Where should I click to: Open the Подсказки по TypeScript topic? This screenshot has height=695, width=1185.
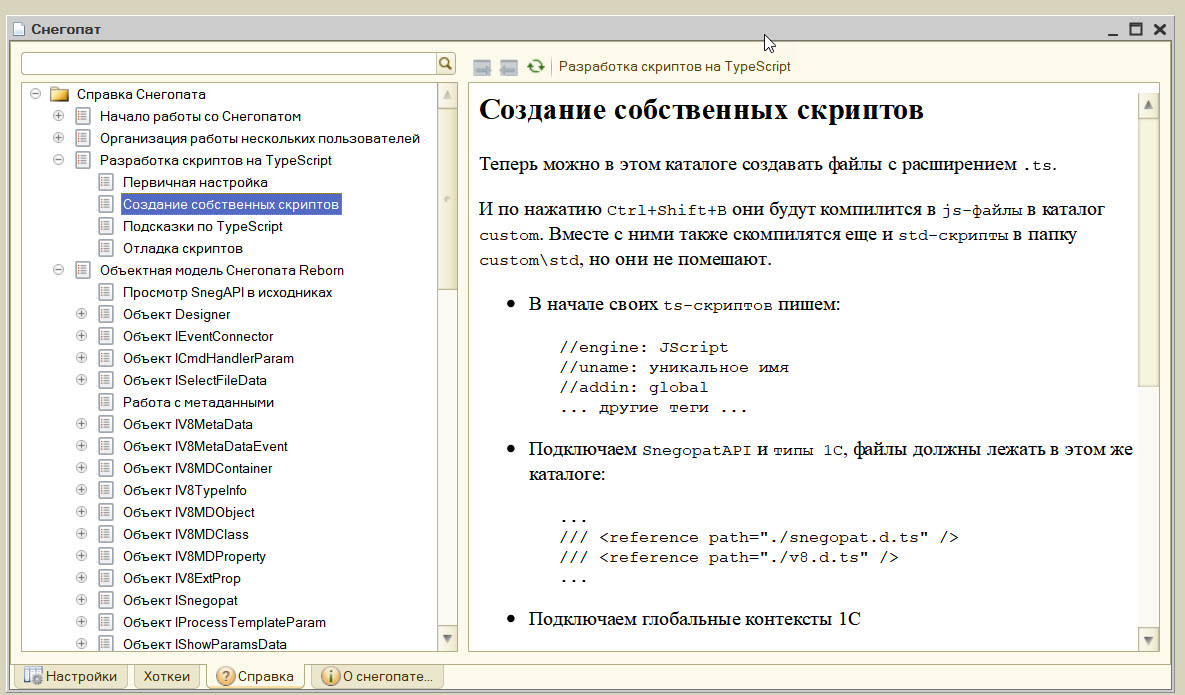(x=203, y=226)
